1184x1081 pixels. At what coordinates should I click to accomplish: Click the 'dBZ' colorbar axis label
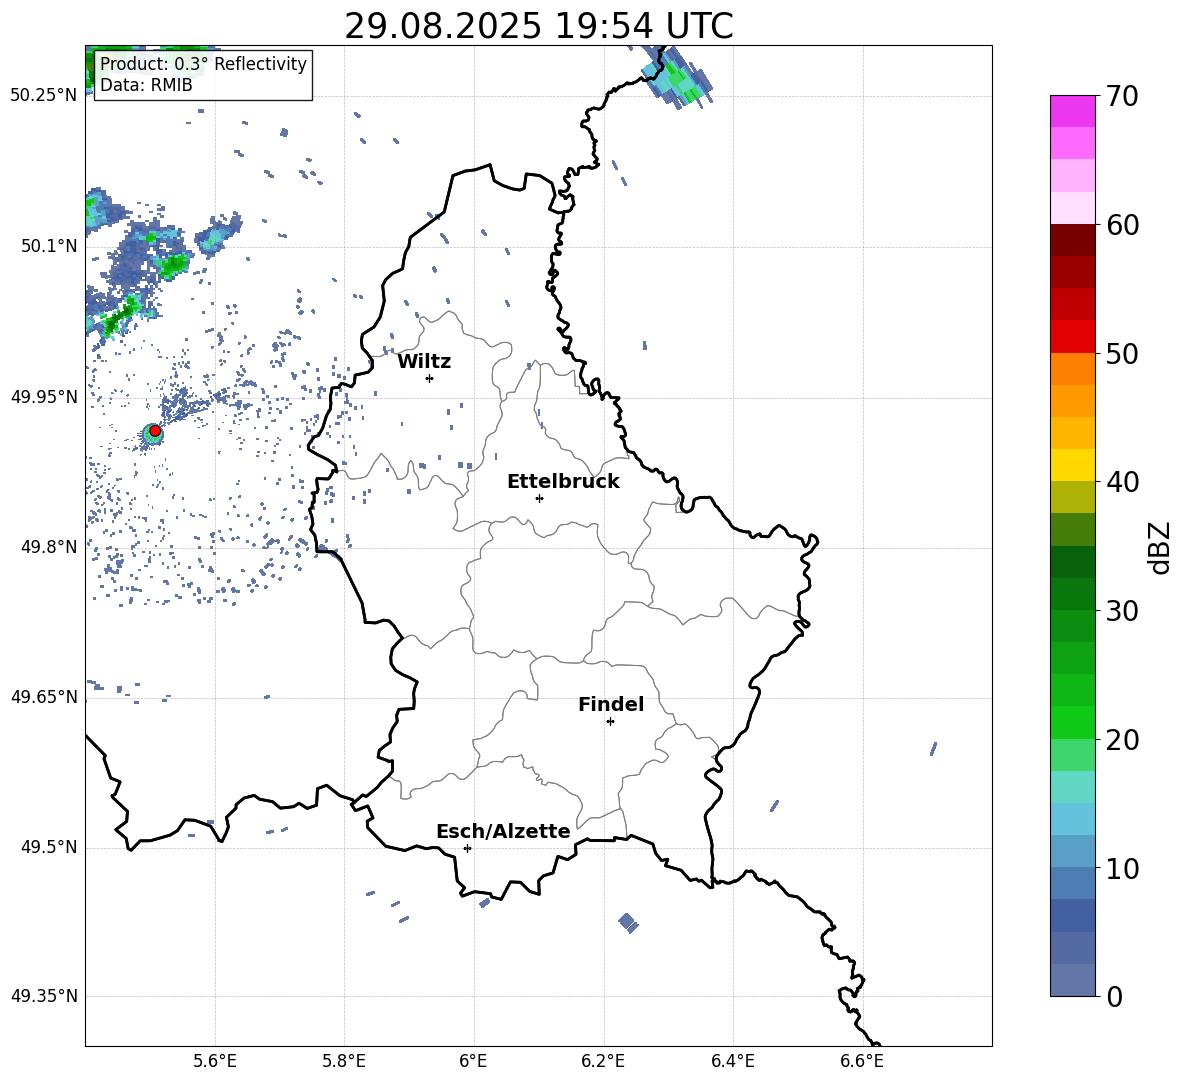(x=1161, y=547)
